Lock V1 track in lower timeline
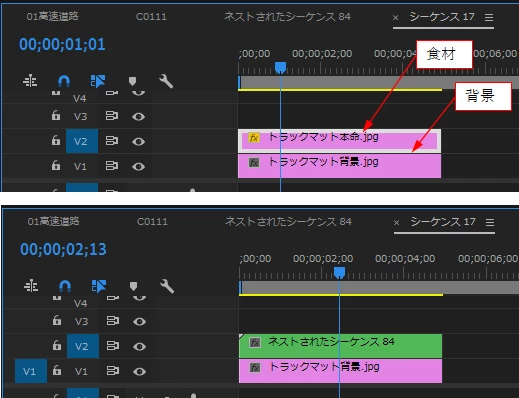 [57, 370]
